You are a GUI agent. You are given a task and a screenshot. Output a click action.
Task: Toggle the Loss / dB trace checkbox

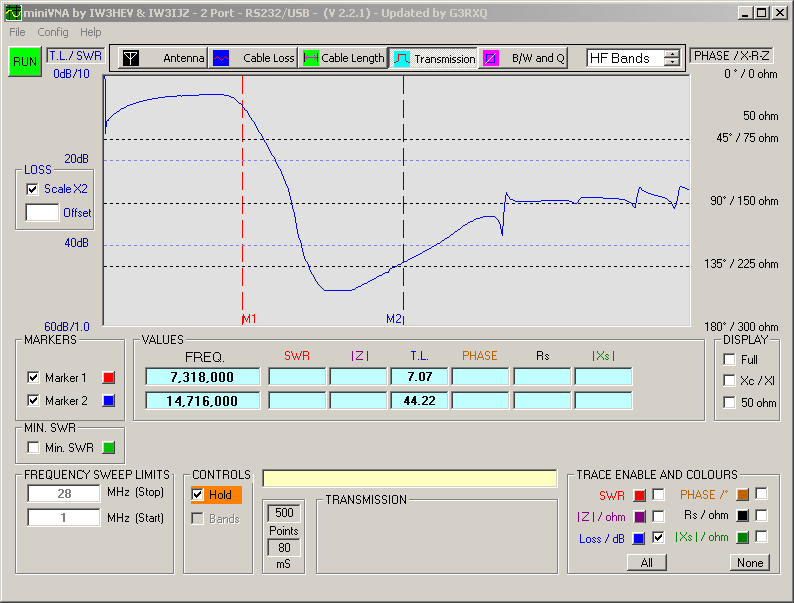click(x=658, y=538)
